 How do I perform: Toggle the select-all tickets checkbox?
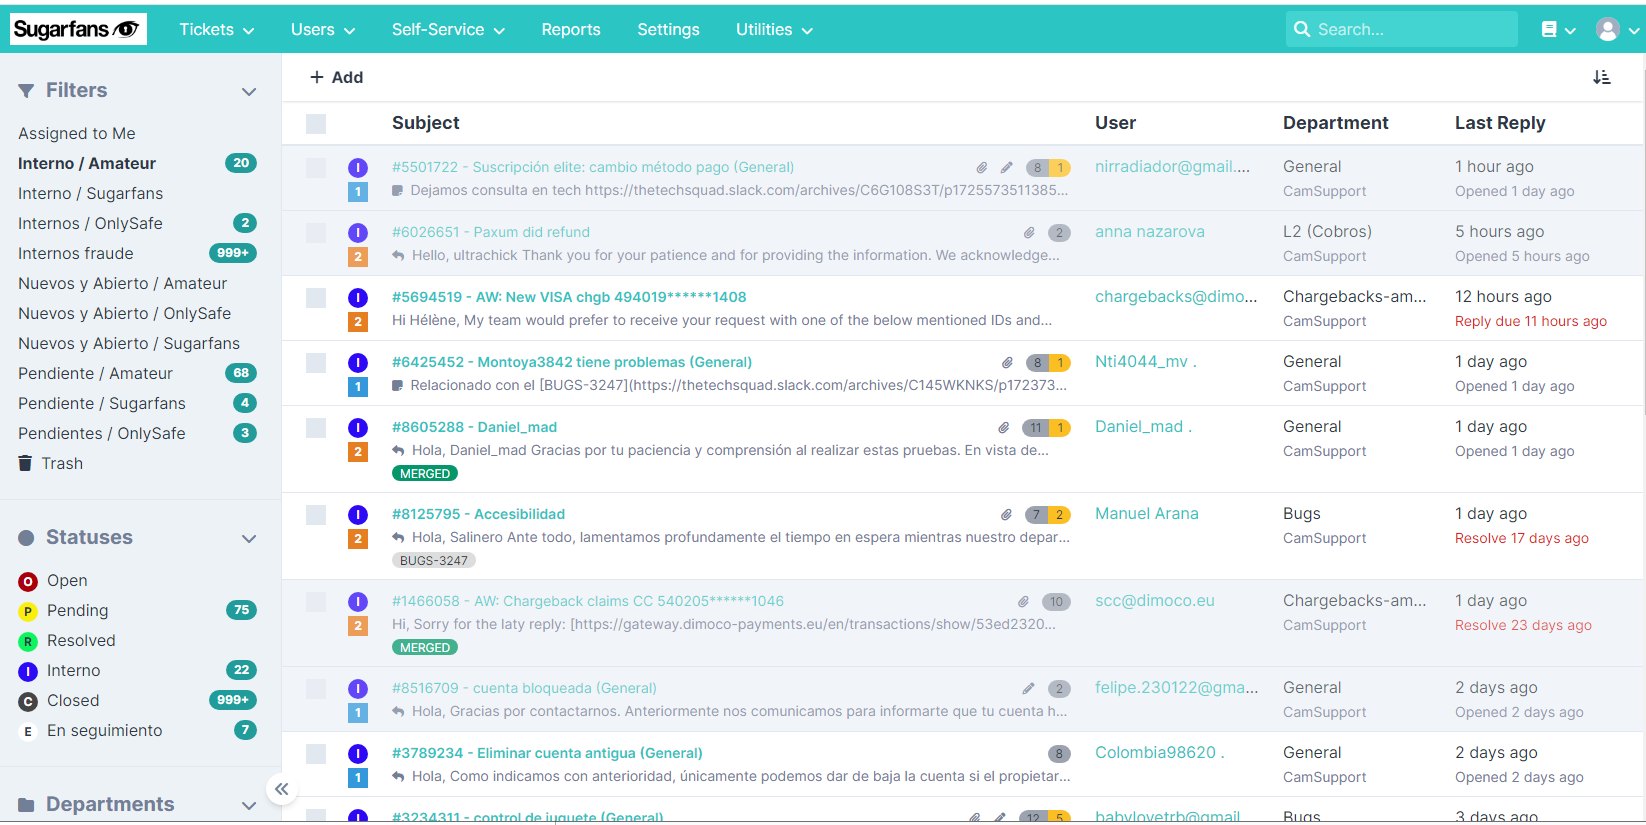316,124
